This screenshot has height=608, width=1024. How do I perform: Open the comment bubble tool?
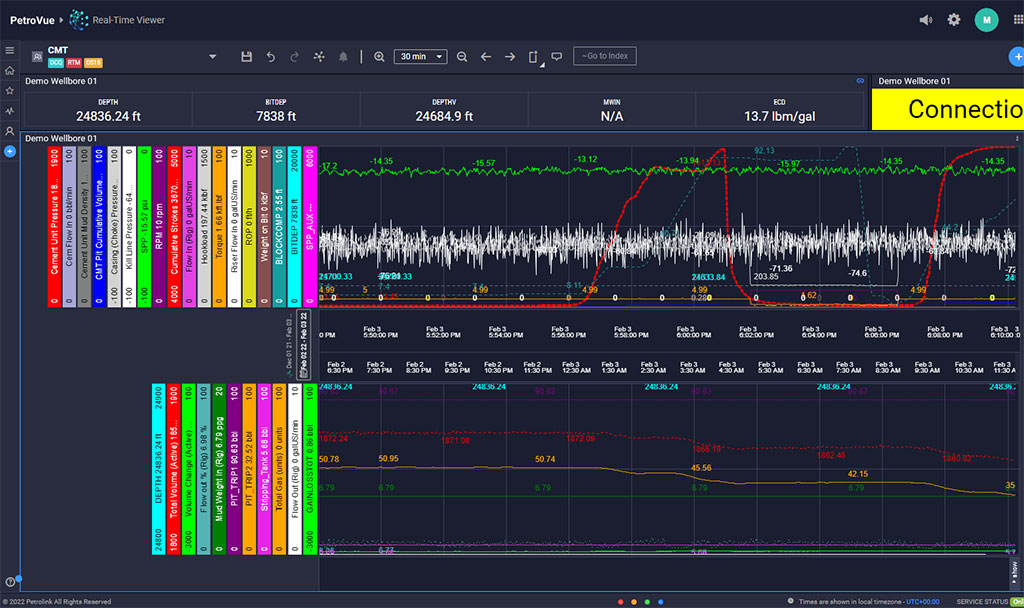(x=557, y=57)
